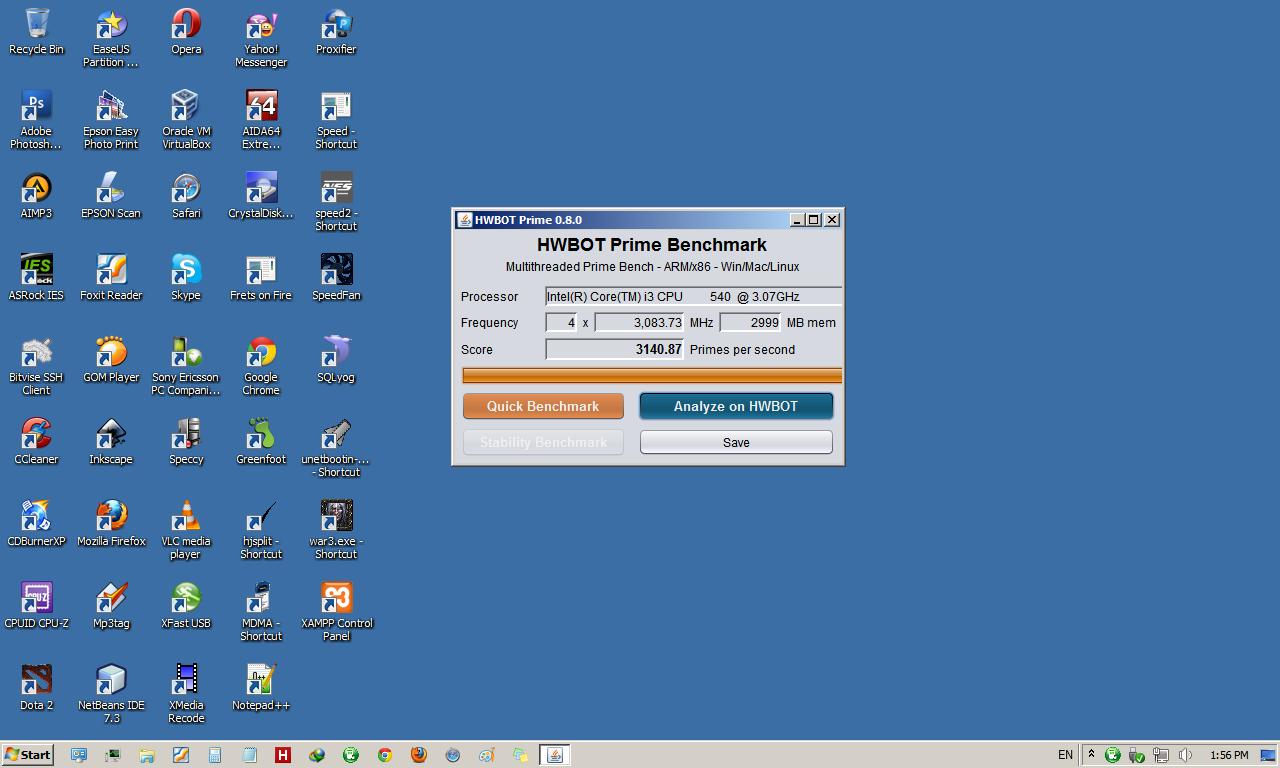Screen dimensions: 1280x768
Task: Open the Start menu
Action: [x=28, y=755]
